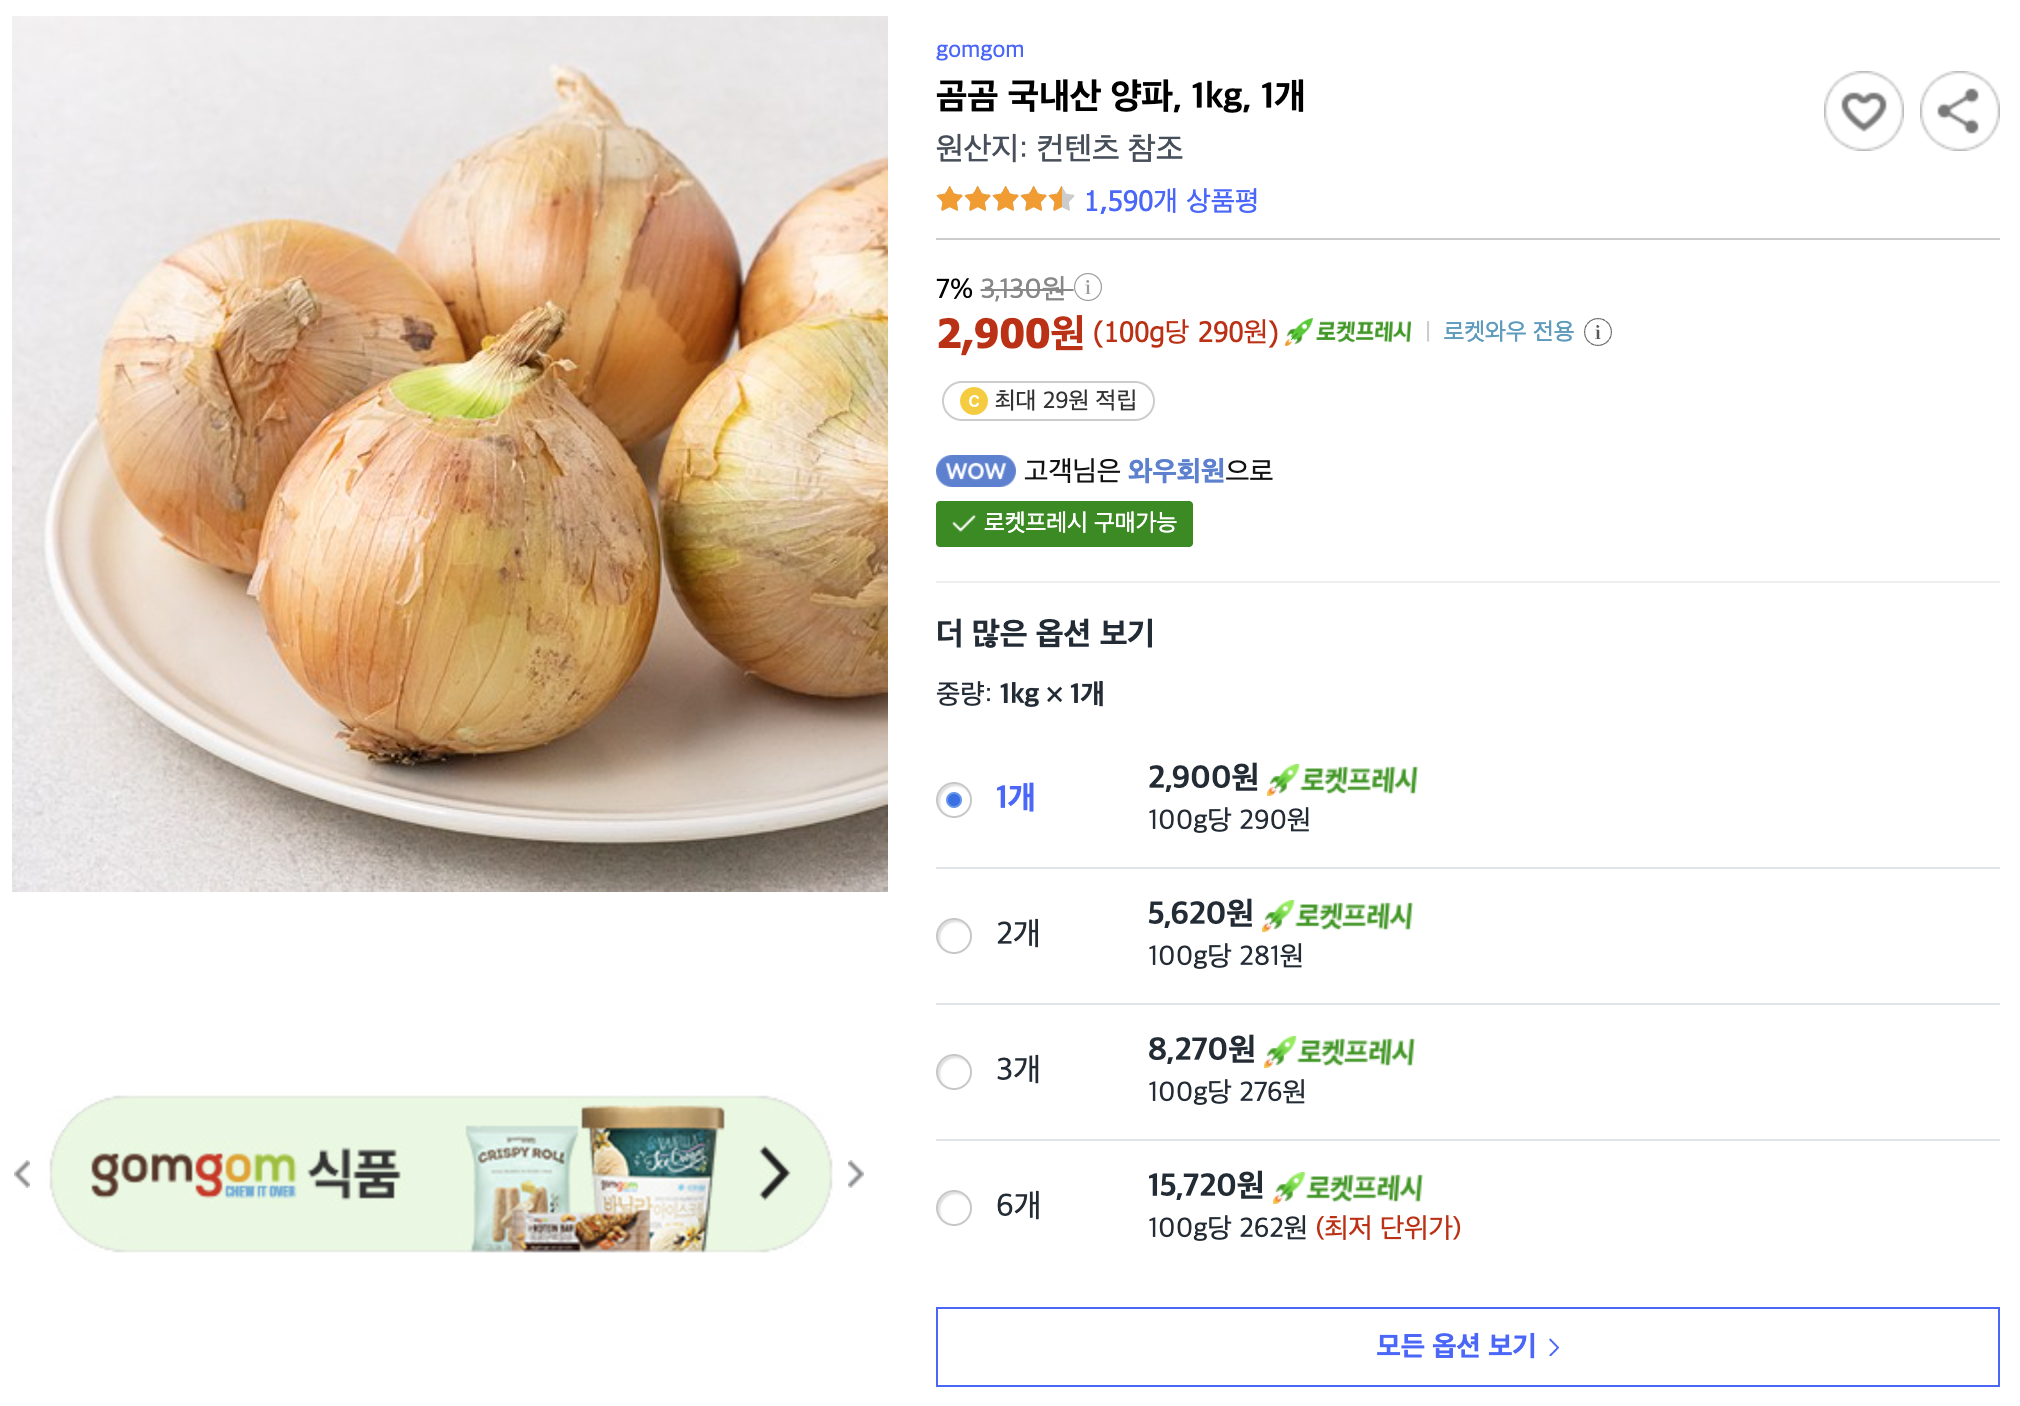Go to the previous banner with the left arrow
The width and height of the screenshot is (2020, 1406).
point(24,1174)
